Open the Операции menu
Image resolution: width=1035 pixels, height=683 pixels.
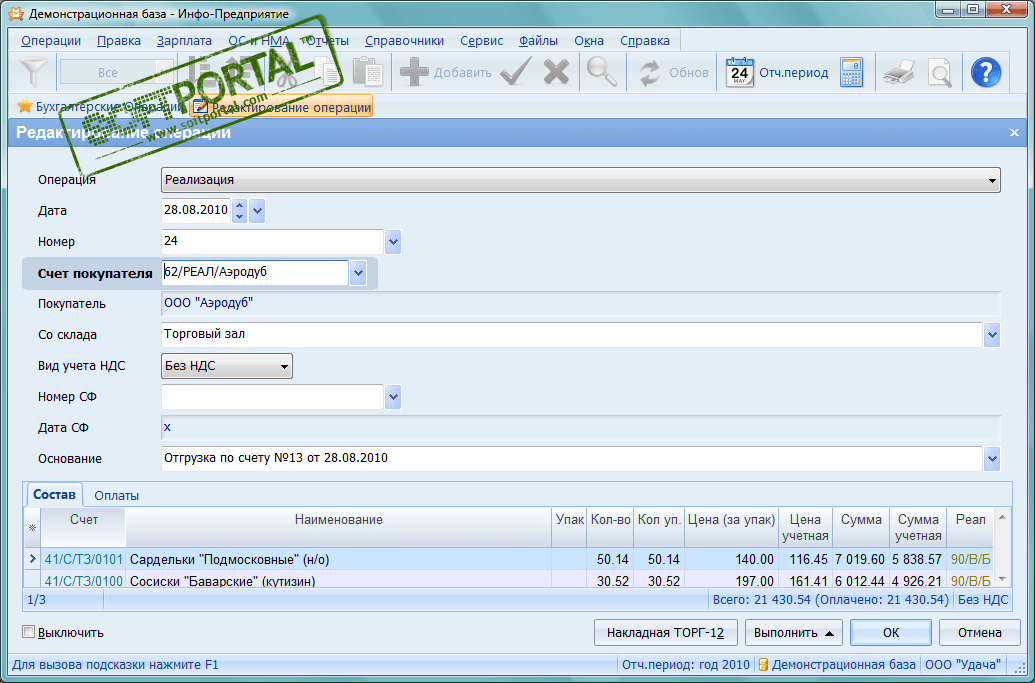pyautogui.click(x=51, y=41)
